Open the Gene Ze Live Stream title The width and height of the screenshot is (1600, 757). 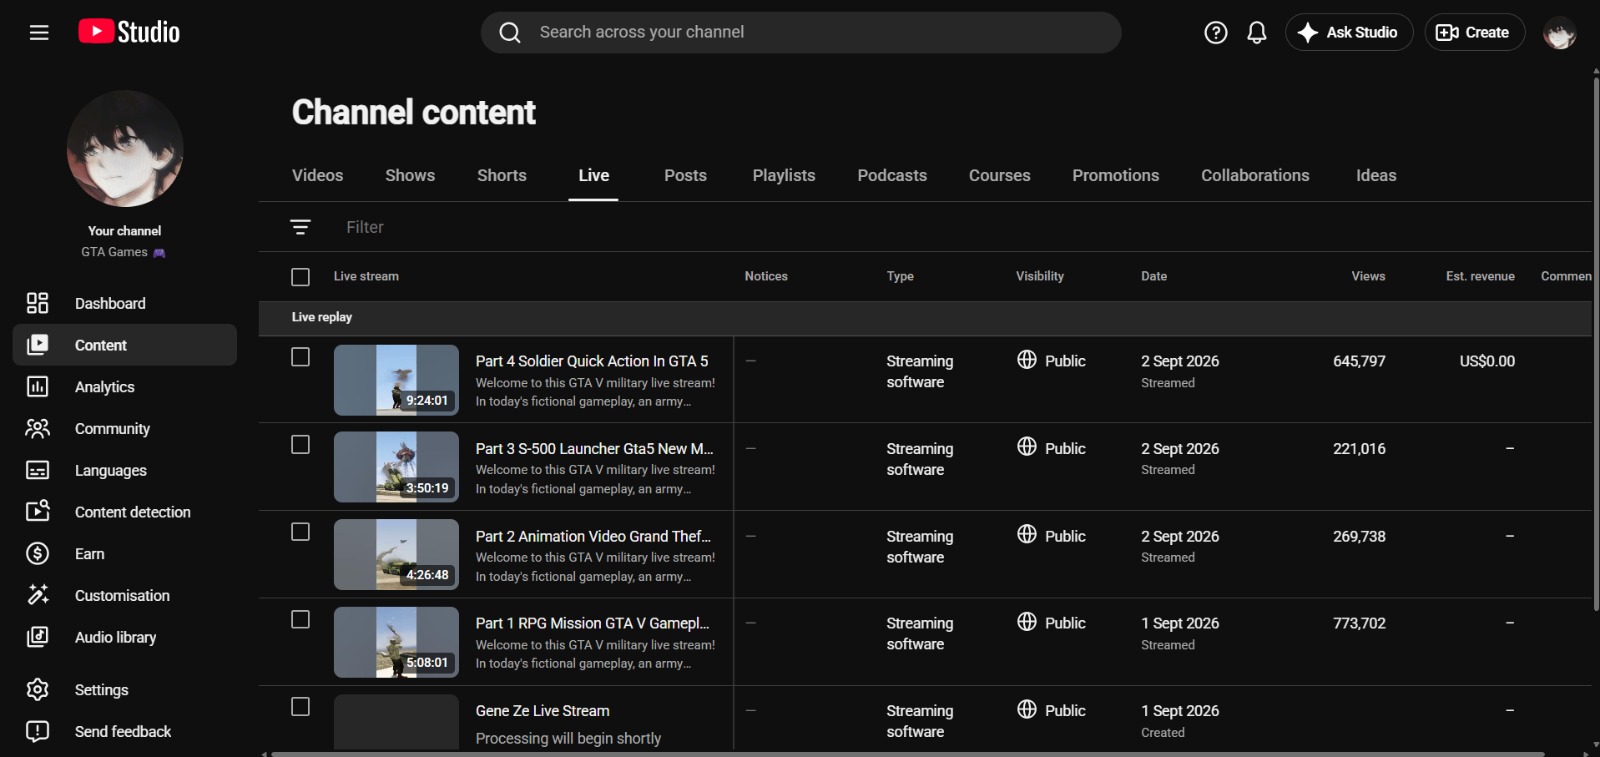click(543, 711)
